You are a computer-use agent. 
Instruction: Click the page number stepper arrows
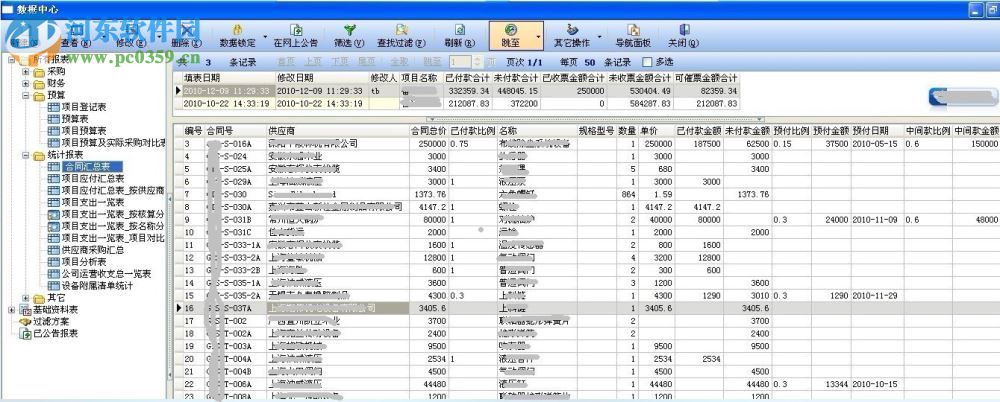[477, 62]
